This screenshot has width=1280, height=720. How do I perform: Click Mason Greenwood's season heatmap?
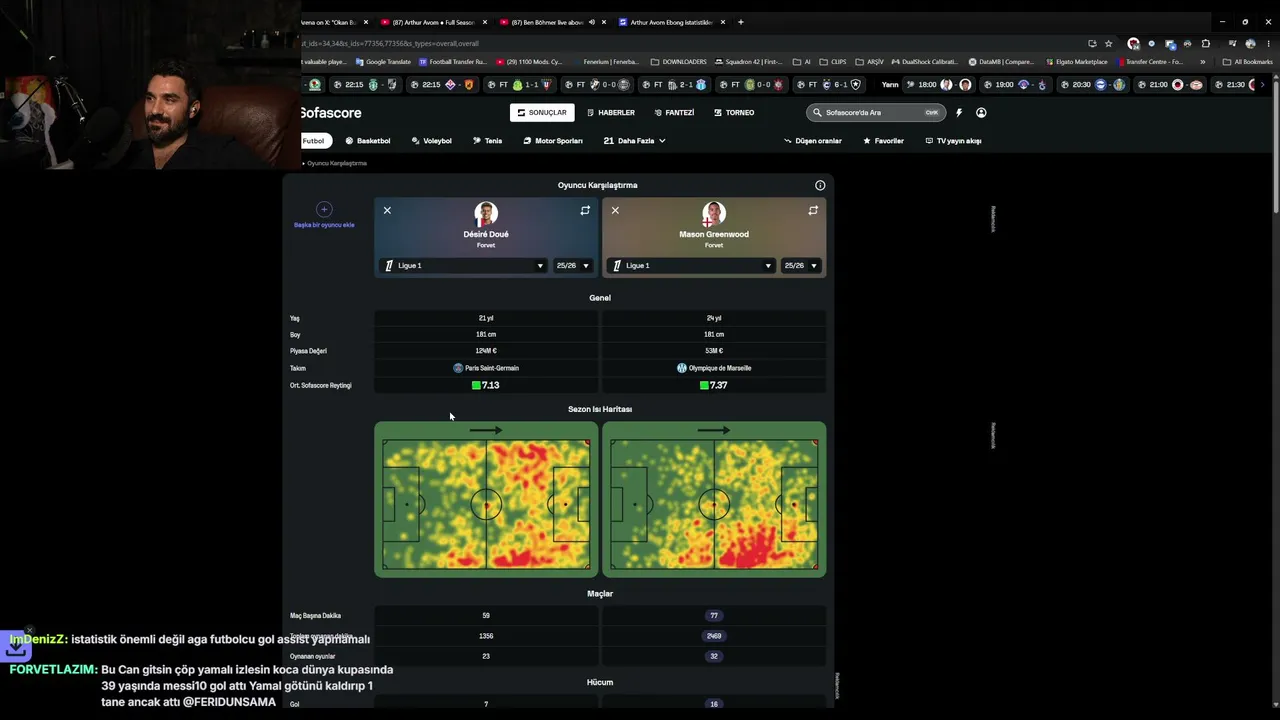click(714, 499)
